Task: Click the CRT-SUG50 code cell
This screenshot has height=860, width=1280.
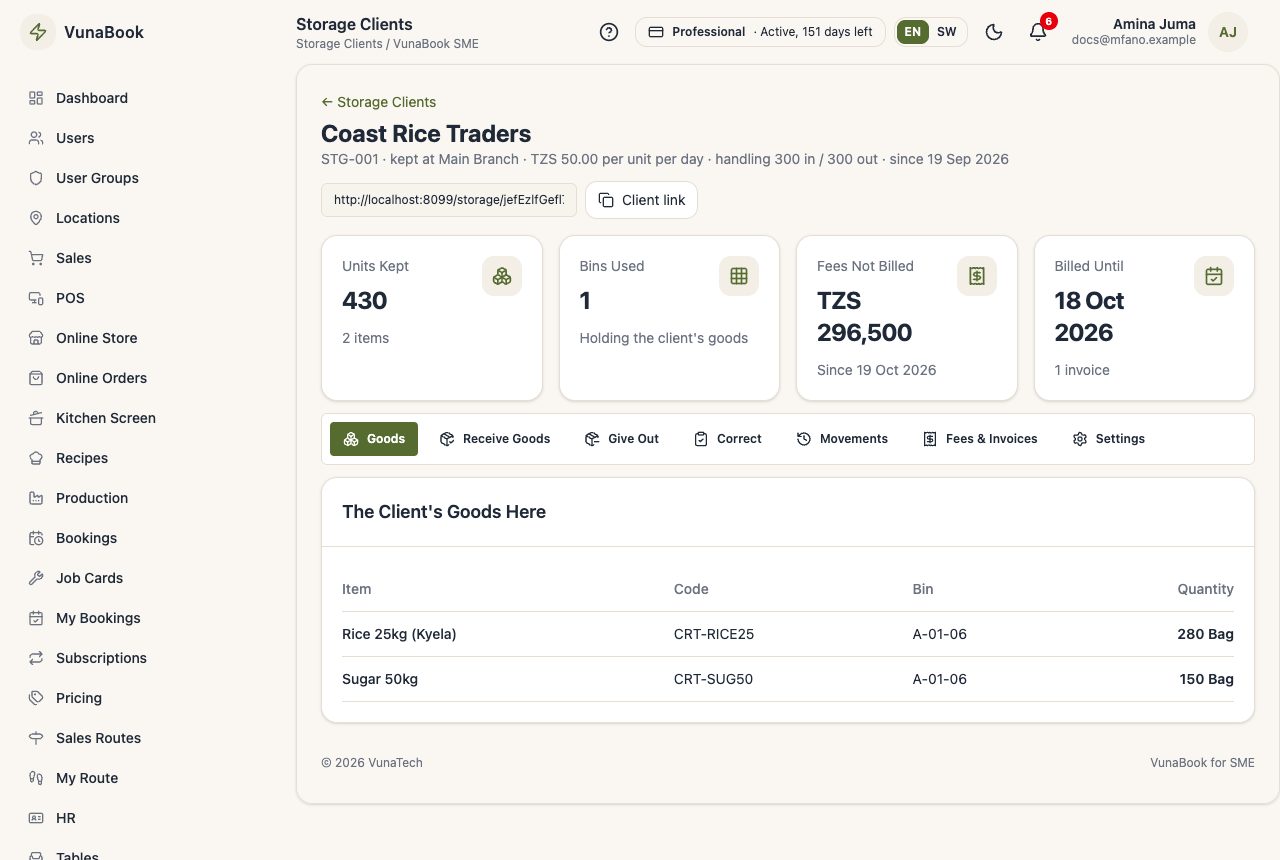Action: click(713, 679)
